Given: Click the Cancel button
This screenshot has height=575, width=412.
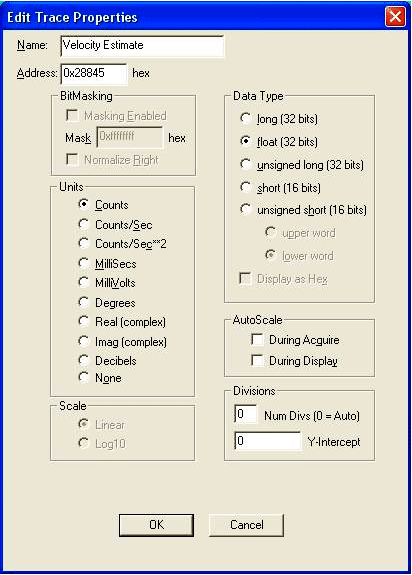Looking at the screenshot, I should pyautogui.click(x=247, y=525).
